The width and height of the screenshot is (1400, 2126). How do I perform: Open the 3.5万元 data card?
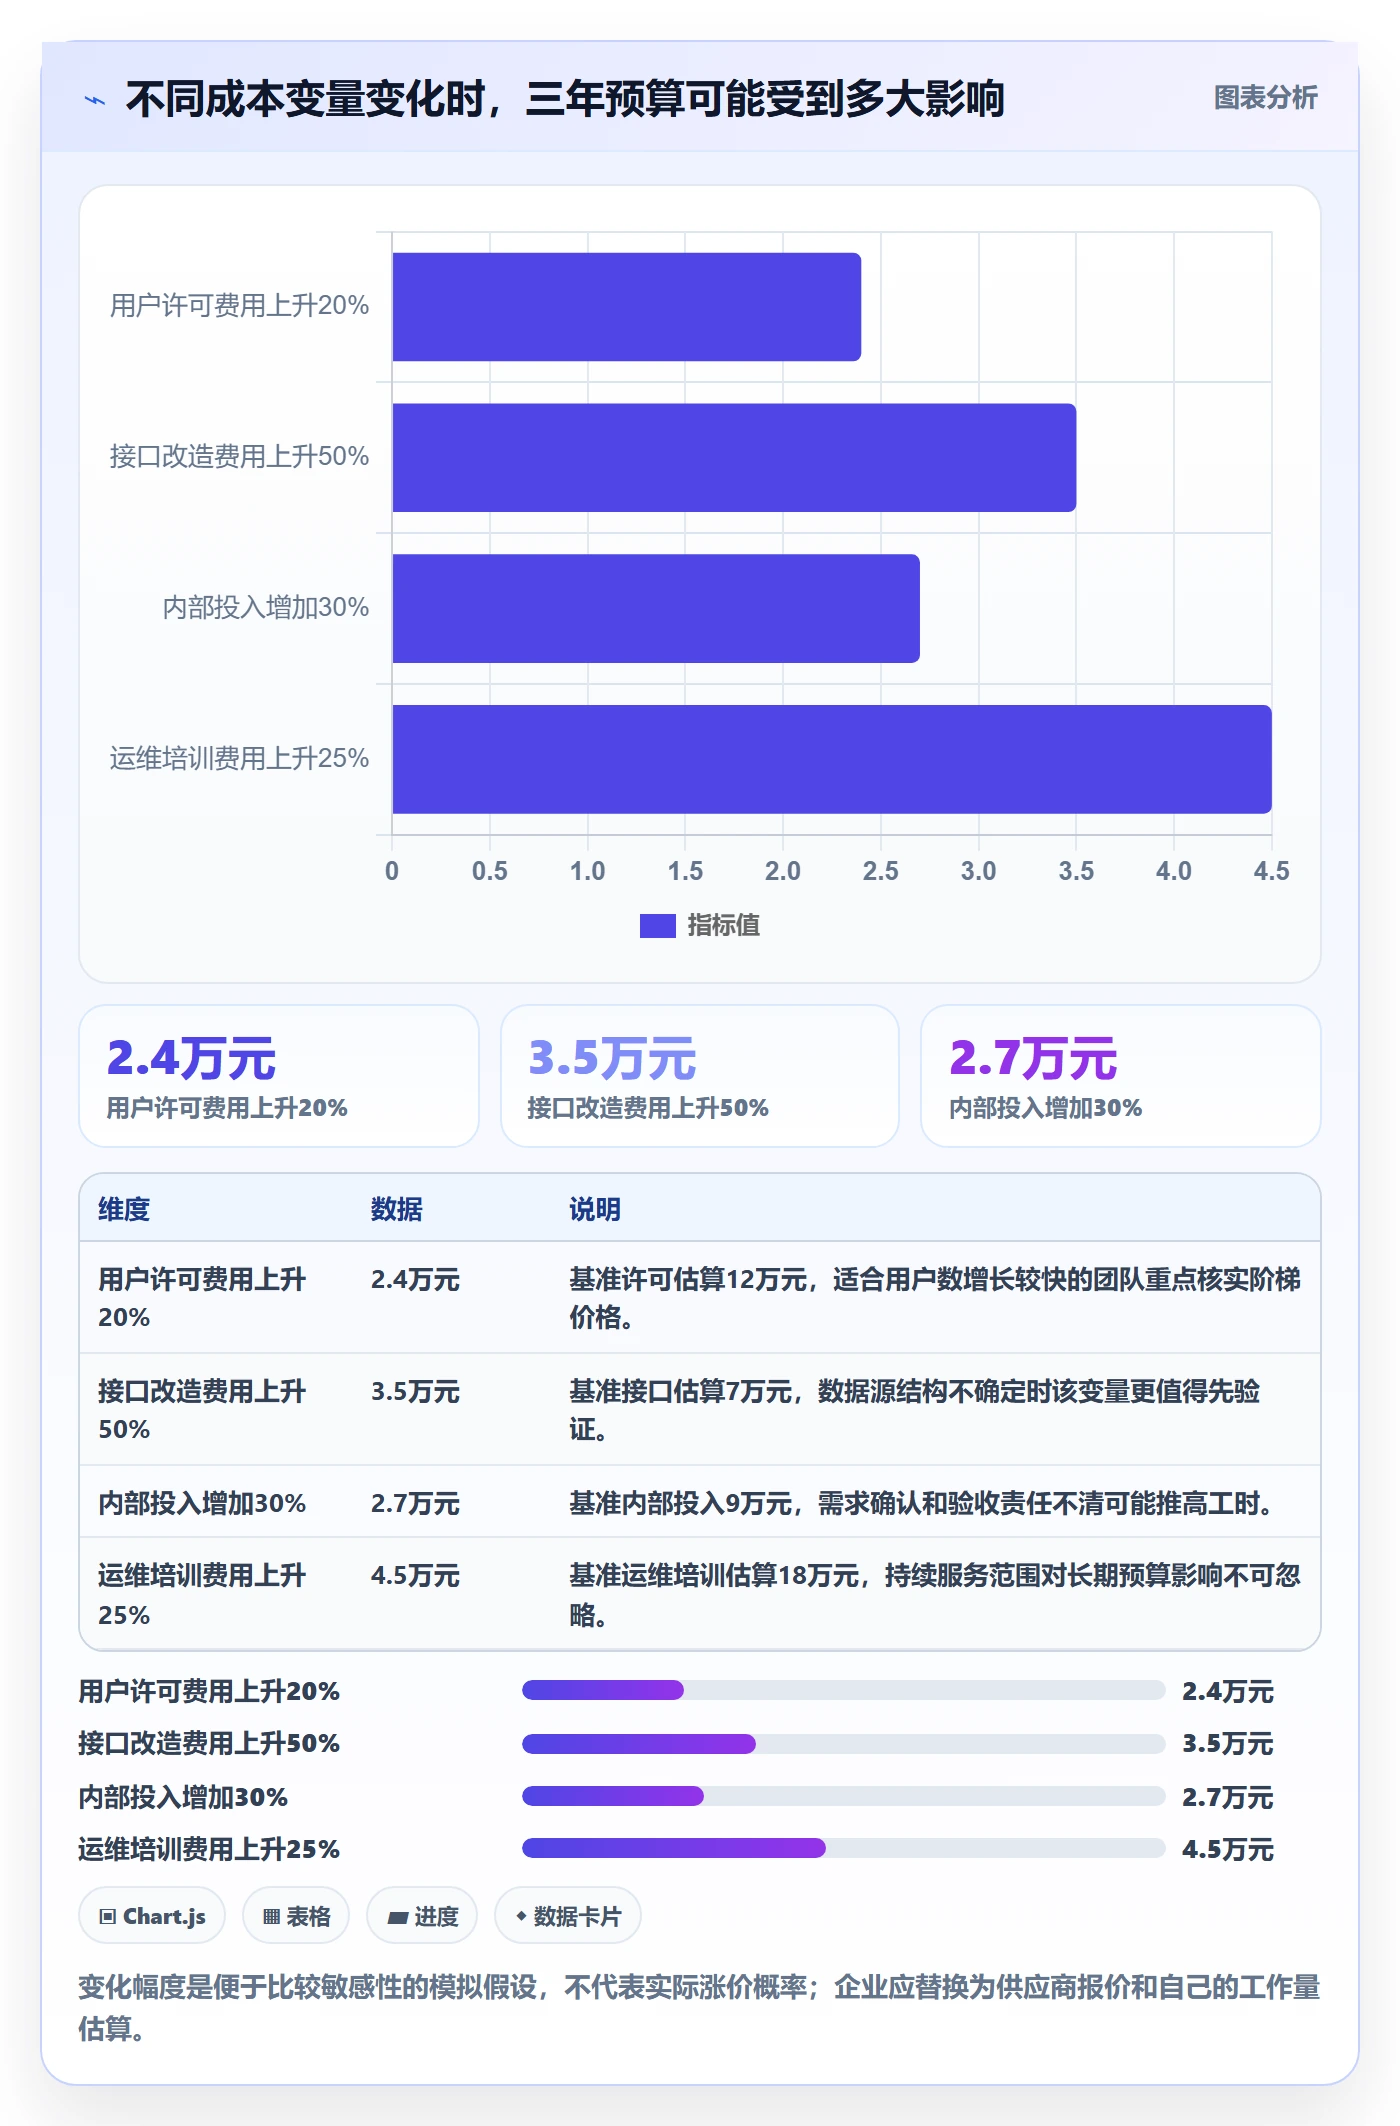(x=700, y=1076)
